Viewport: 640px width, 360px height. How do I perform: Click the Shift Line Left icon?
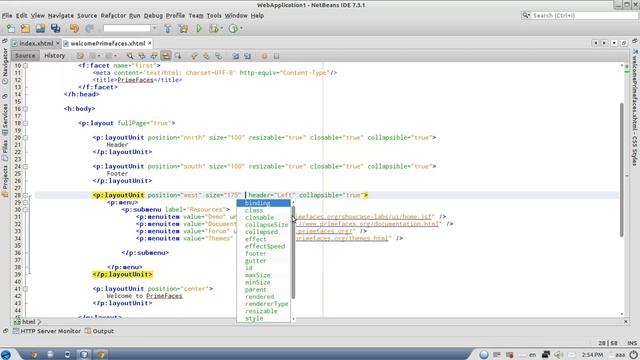coord(236,56)
